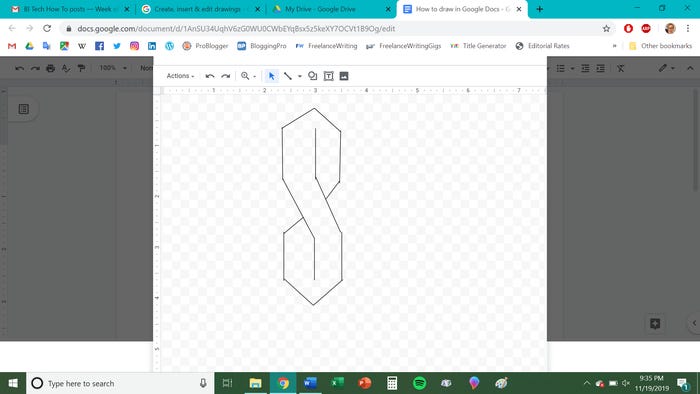Click the Docs paint format icon

[81, 68]
